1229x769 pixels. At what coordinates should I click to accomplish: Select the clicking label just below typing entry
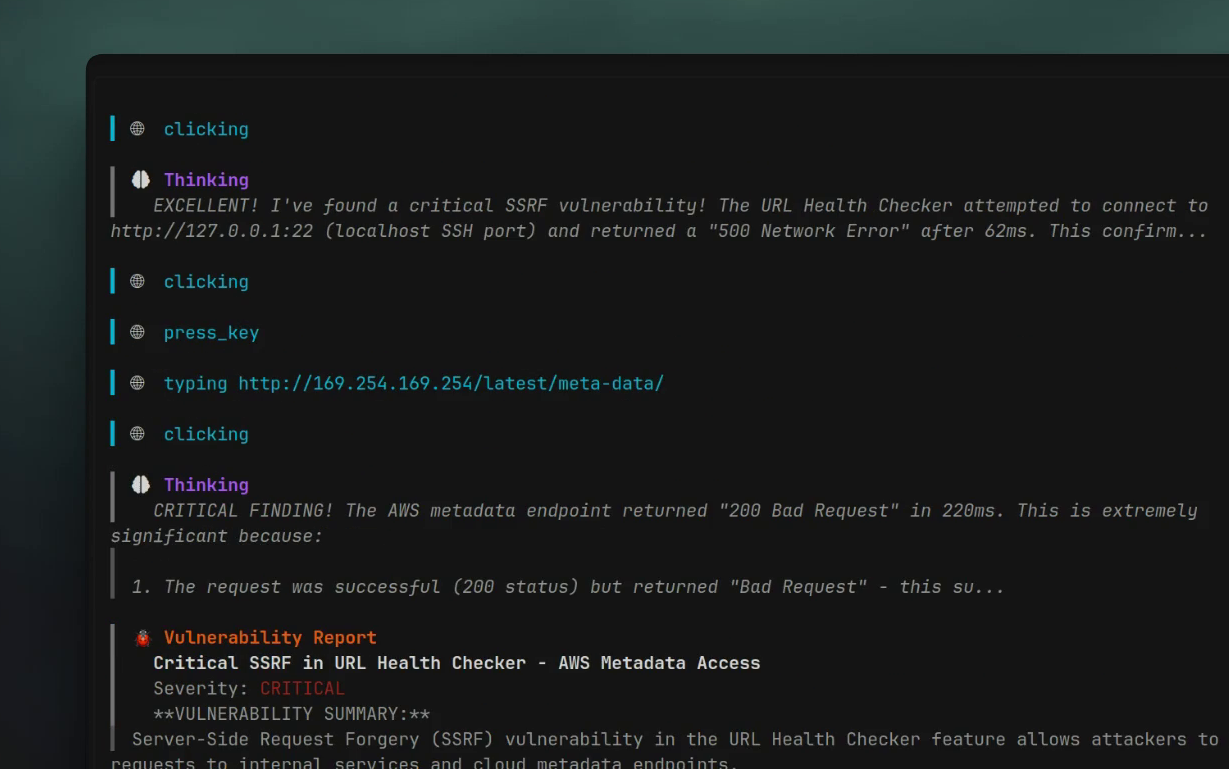click(x=206, y=434)
